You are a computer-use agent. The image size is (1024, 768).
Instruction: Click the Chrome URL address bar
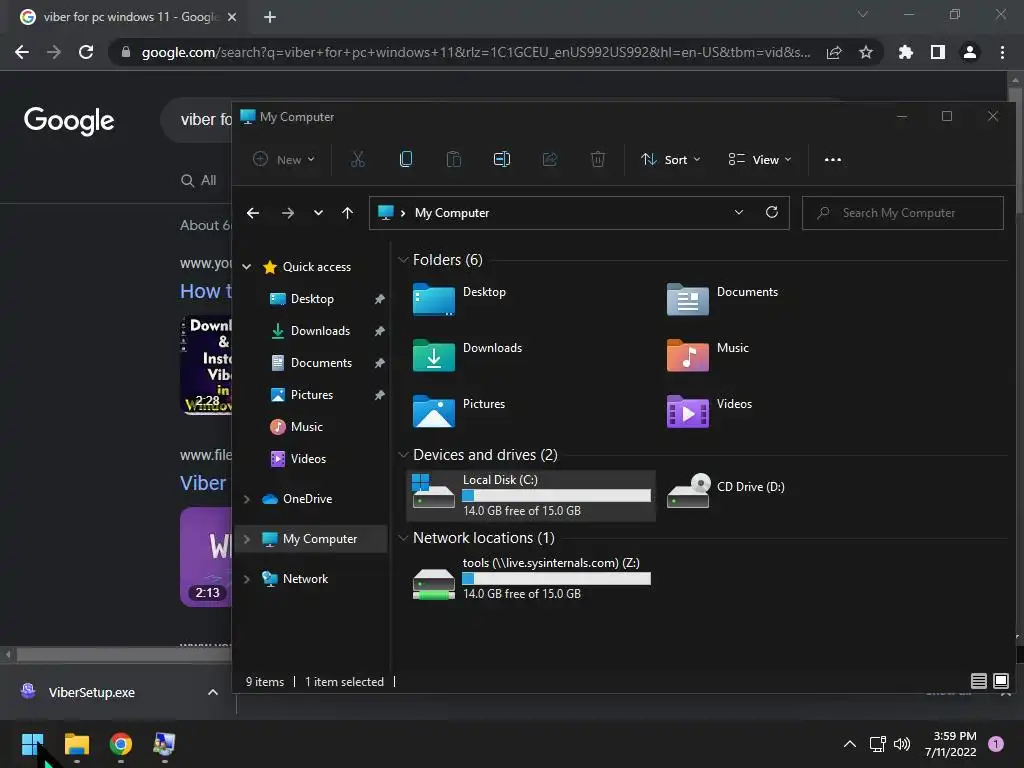pos(475,52)
